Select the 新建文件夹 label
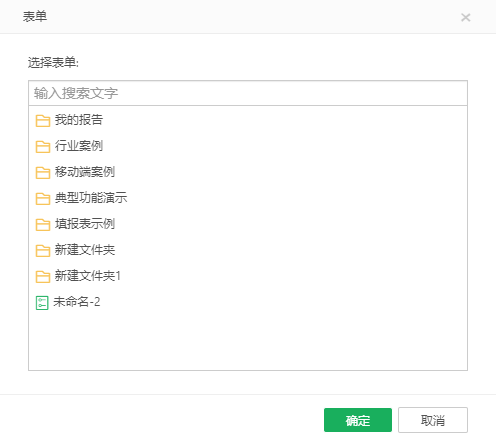The width and height of the screenshot is (496, 443). pos(85,250)
